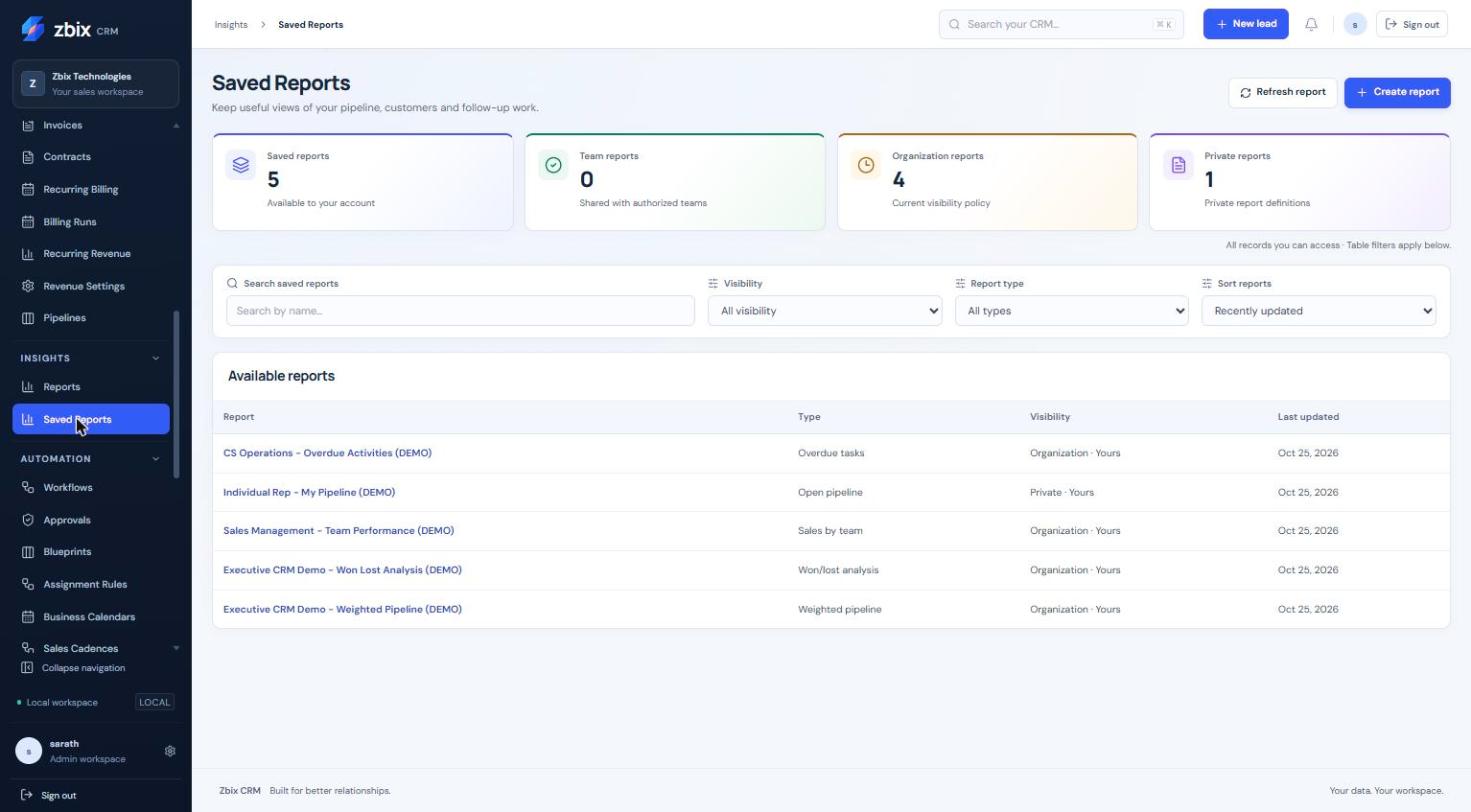
Task: Click the sidebar vertical scrollbar
Action: click(177, 394)
